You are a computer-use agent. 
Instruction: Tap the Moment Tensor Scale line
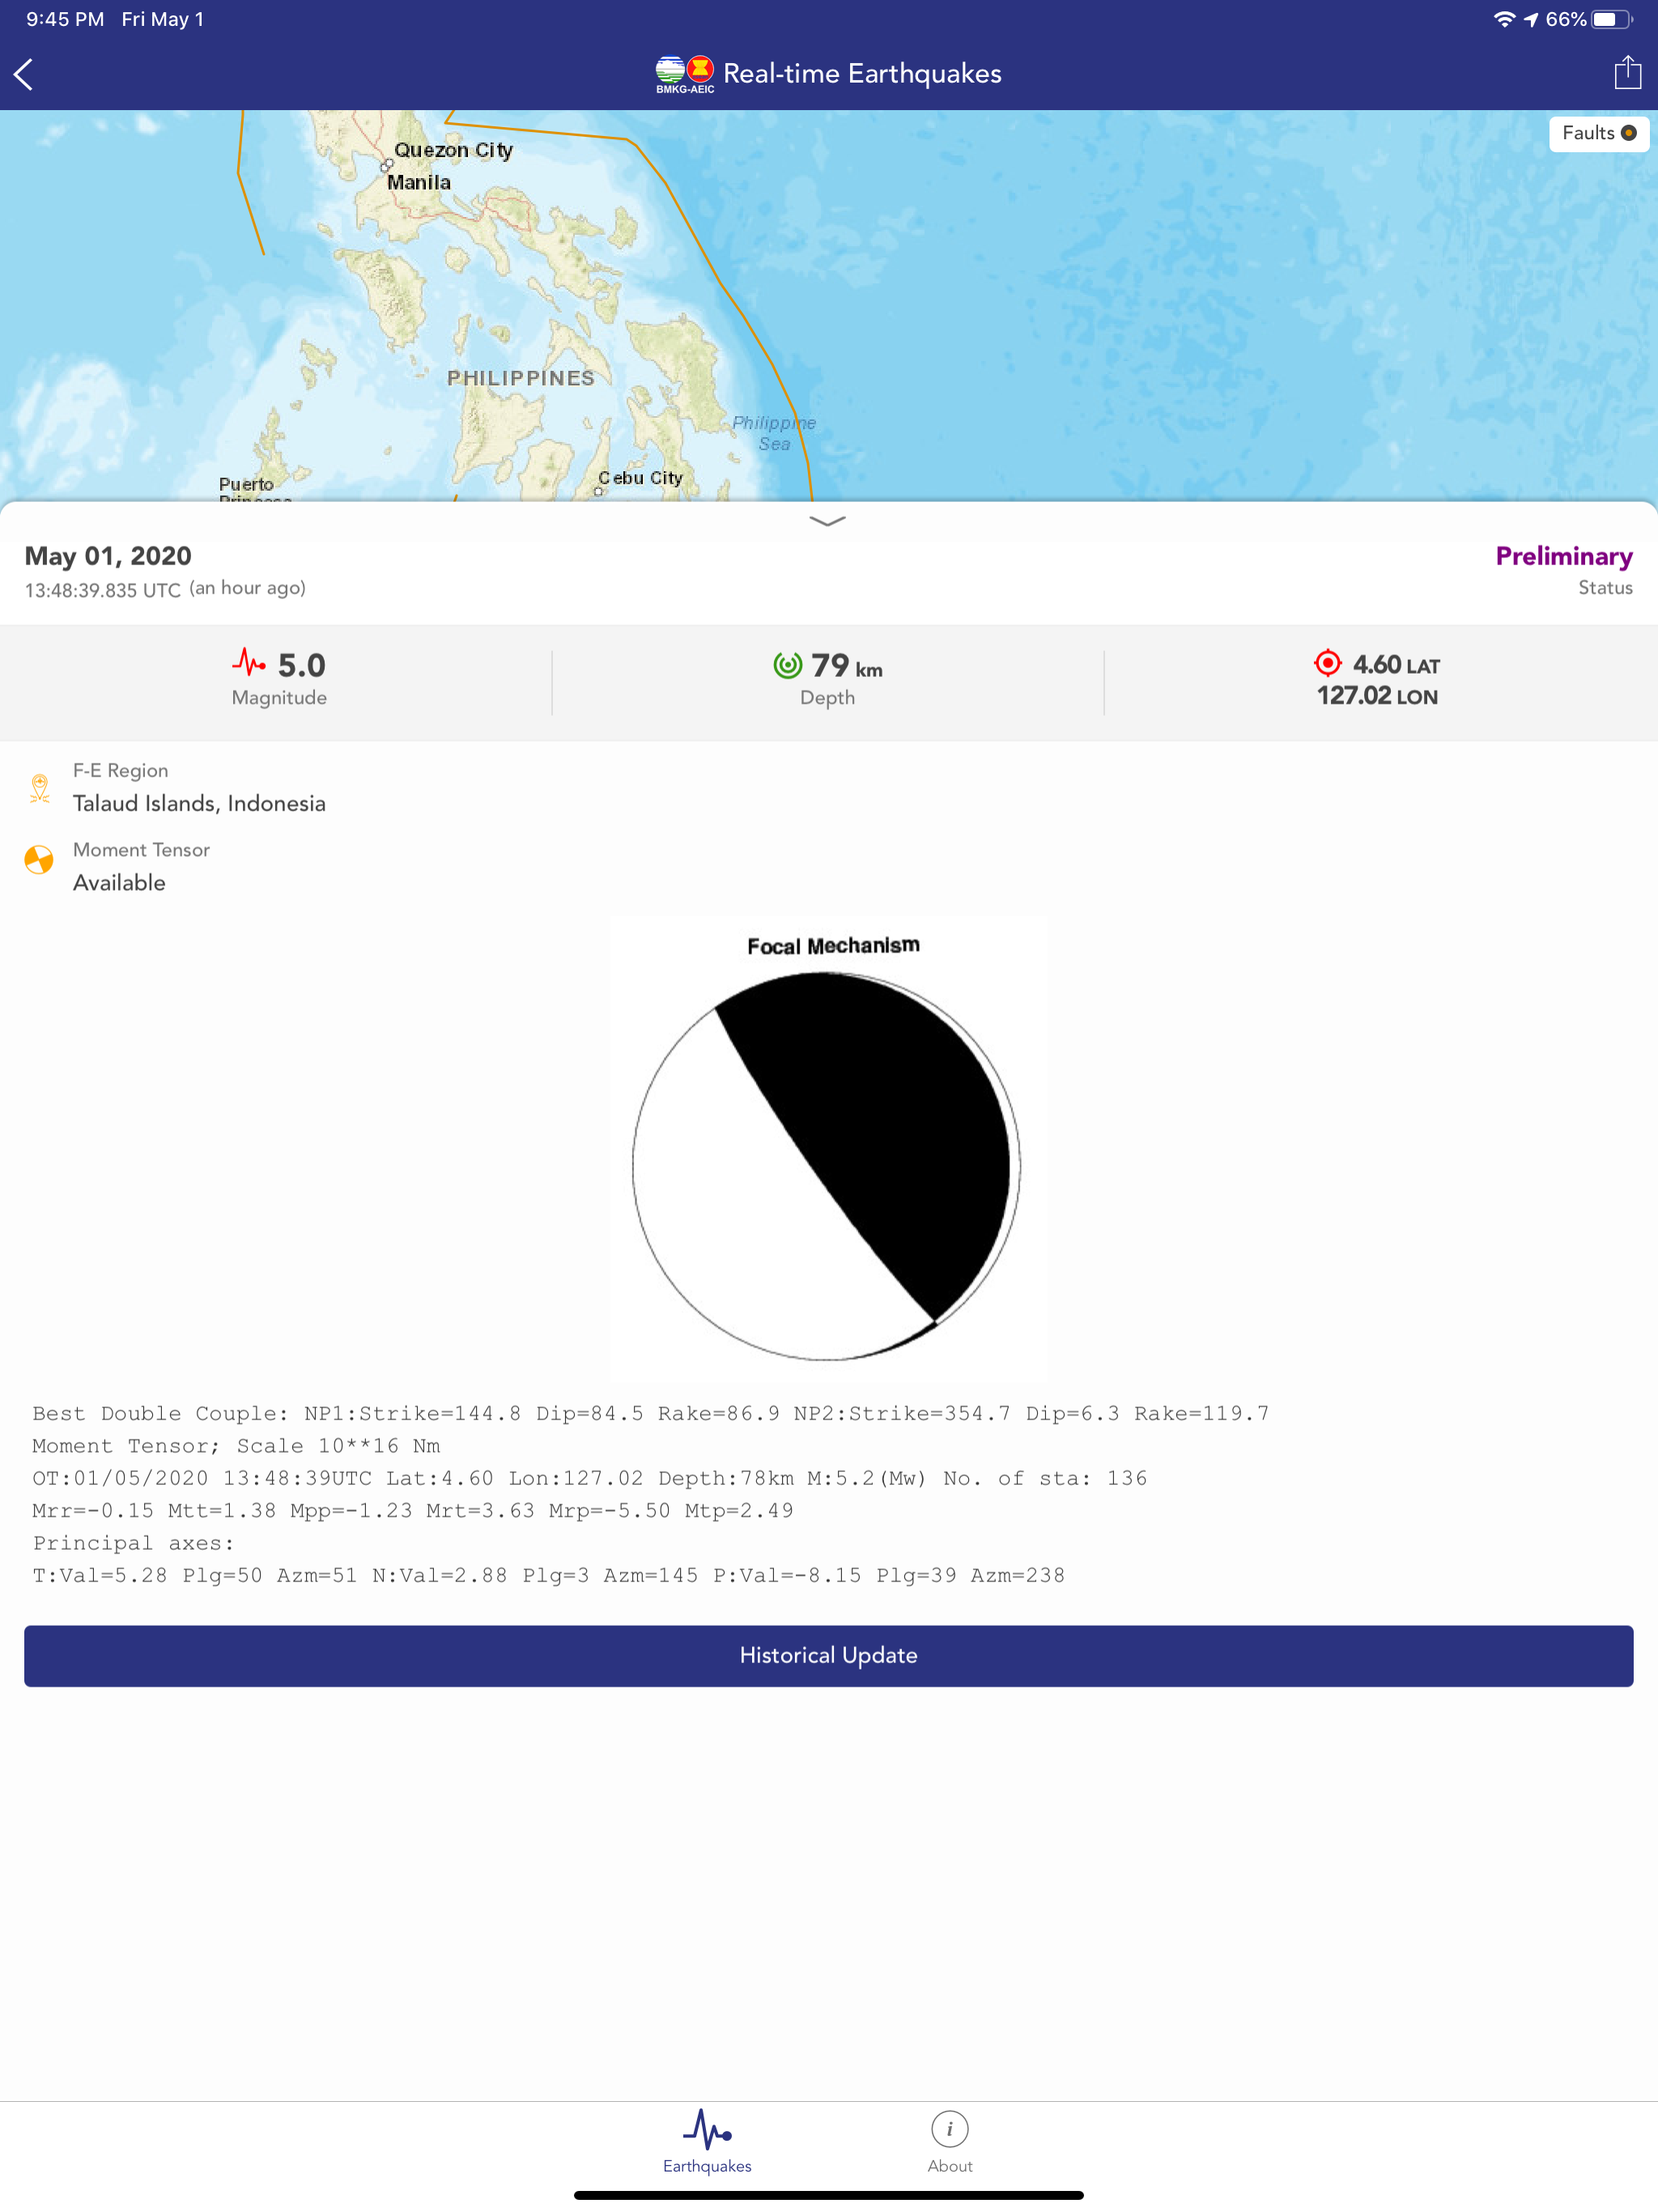pos(236,1445)
